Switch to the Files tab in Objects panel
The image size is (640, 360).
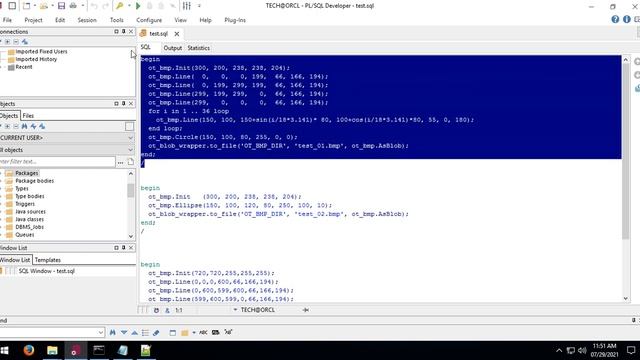[x=28, y=116]
